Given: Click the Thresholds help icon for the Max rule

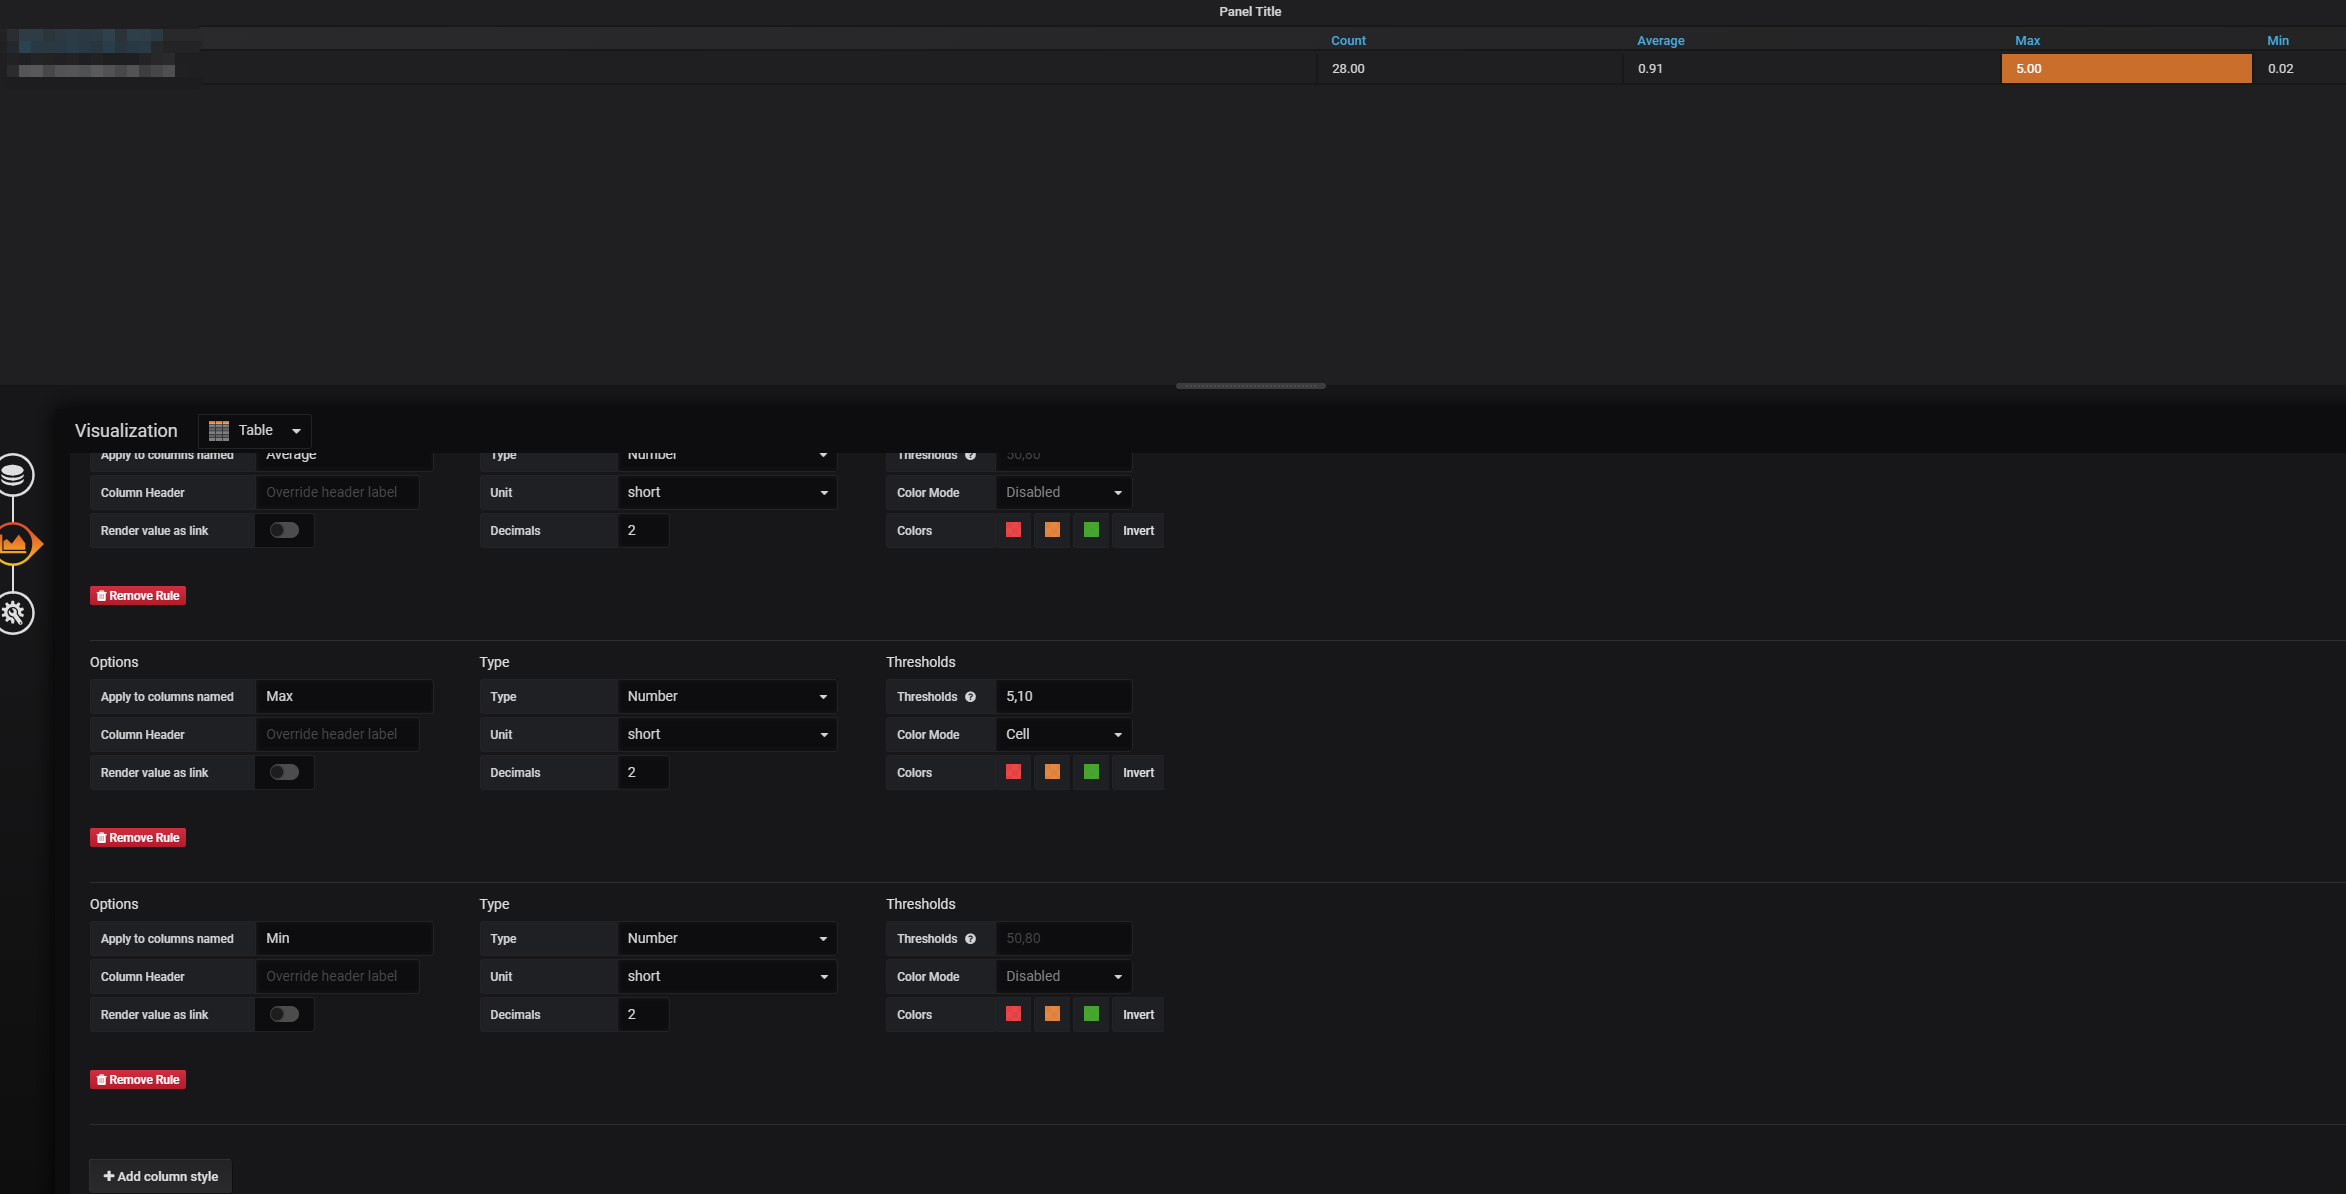Looking at the screenshot, I should (x=970, y=696).
